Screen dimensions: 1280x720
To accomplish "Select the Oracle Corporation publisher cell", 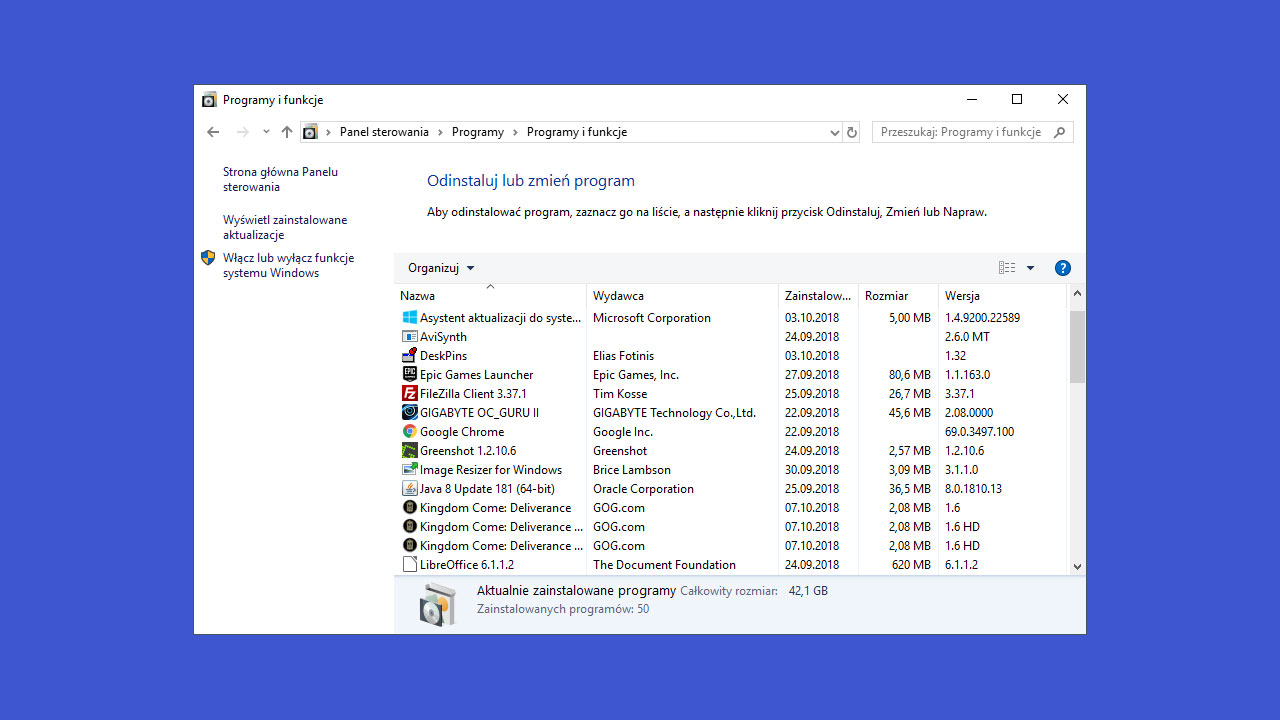I will [x=643, y=489].
